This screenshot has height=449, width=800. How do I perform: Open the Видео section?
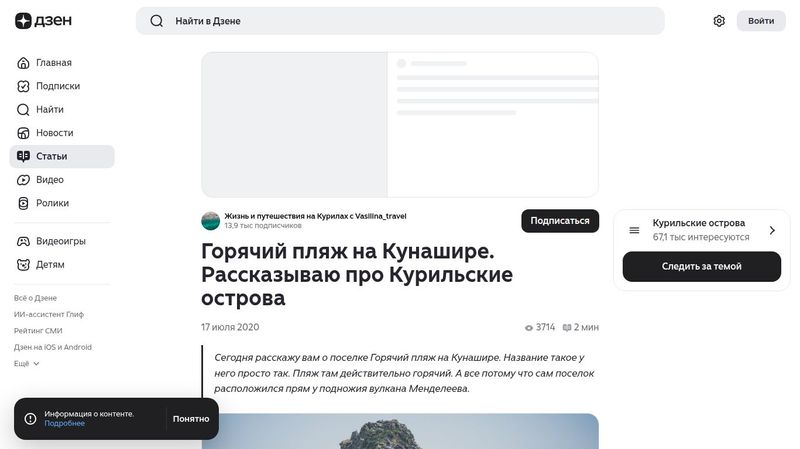(62, 180)
